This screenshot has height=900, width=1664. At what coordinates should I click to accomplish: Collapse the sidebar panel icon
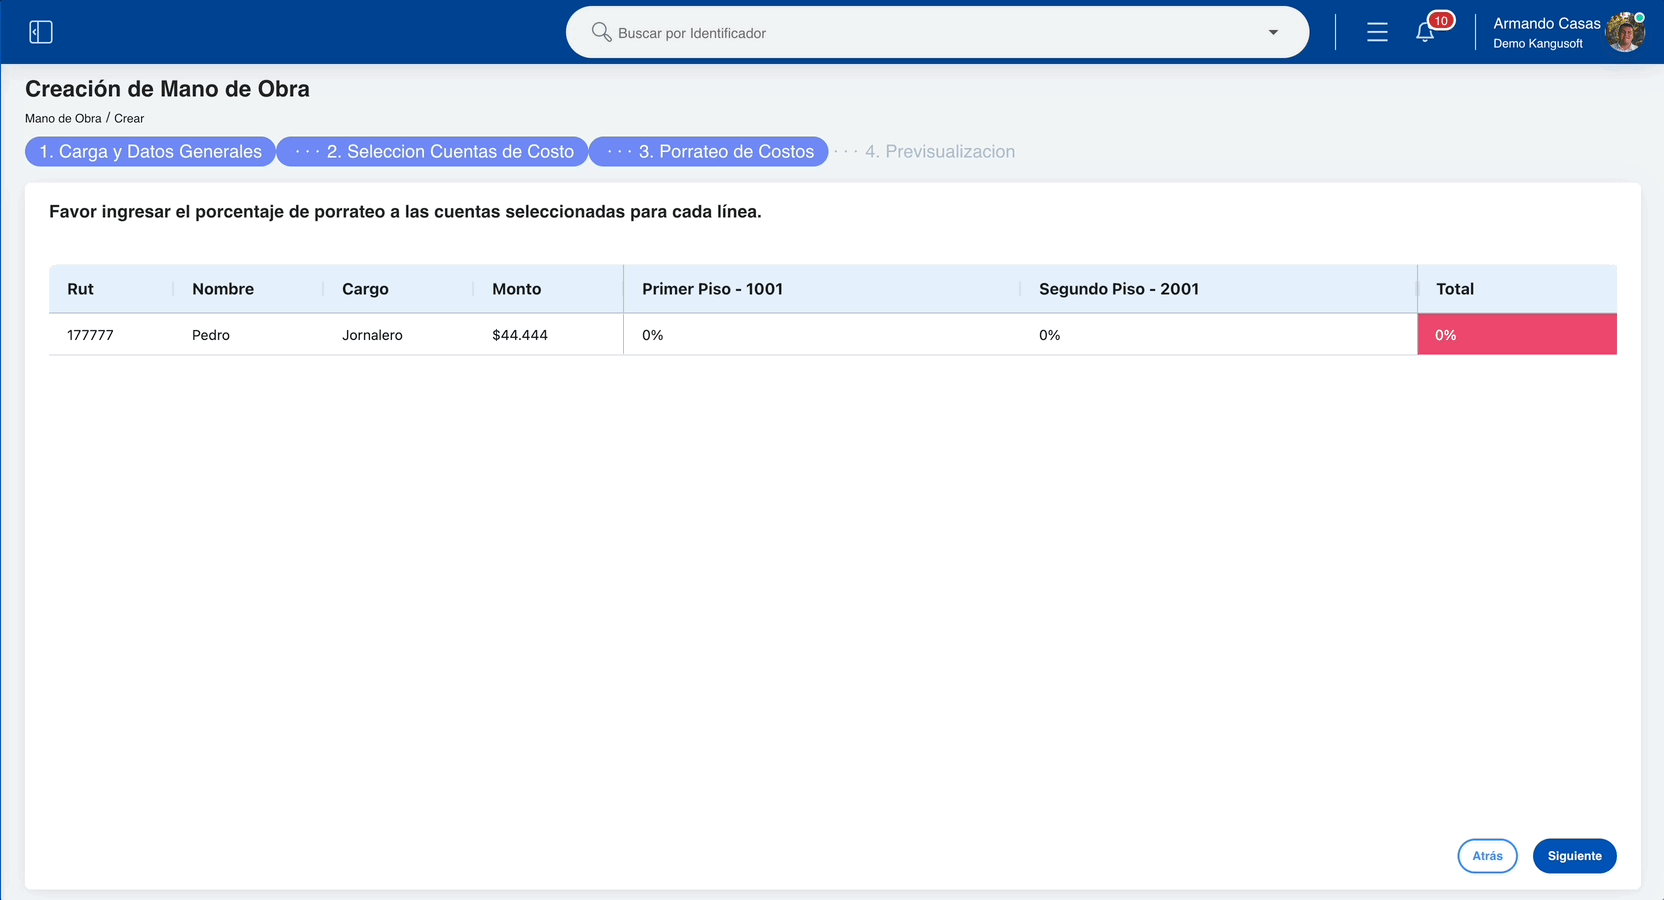41,32
